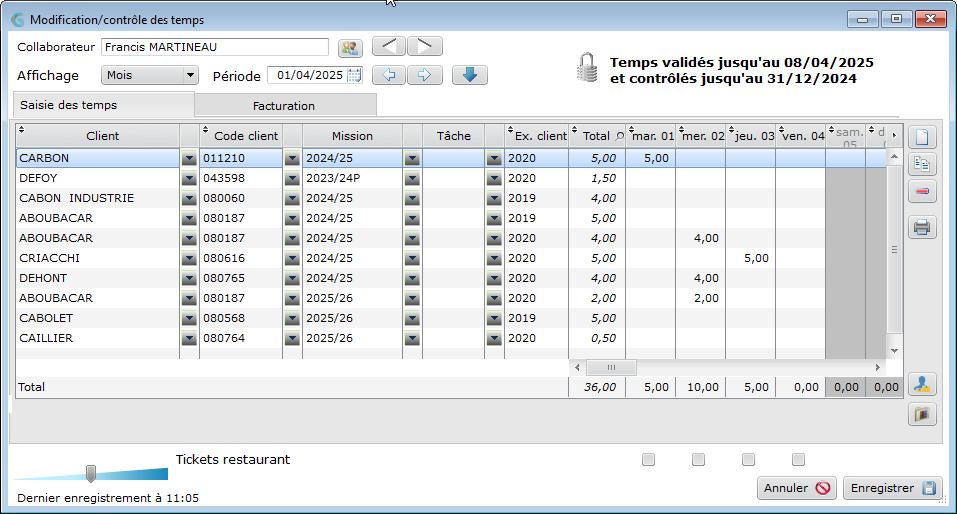Go to previous collaborator arrow
This screenshot has height=514, width=957.
point(389,46)
